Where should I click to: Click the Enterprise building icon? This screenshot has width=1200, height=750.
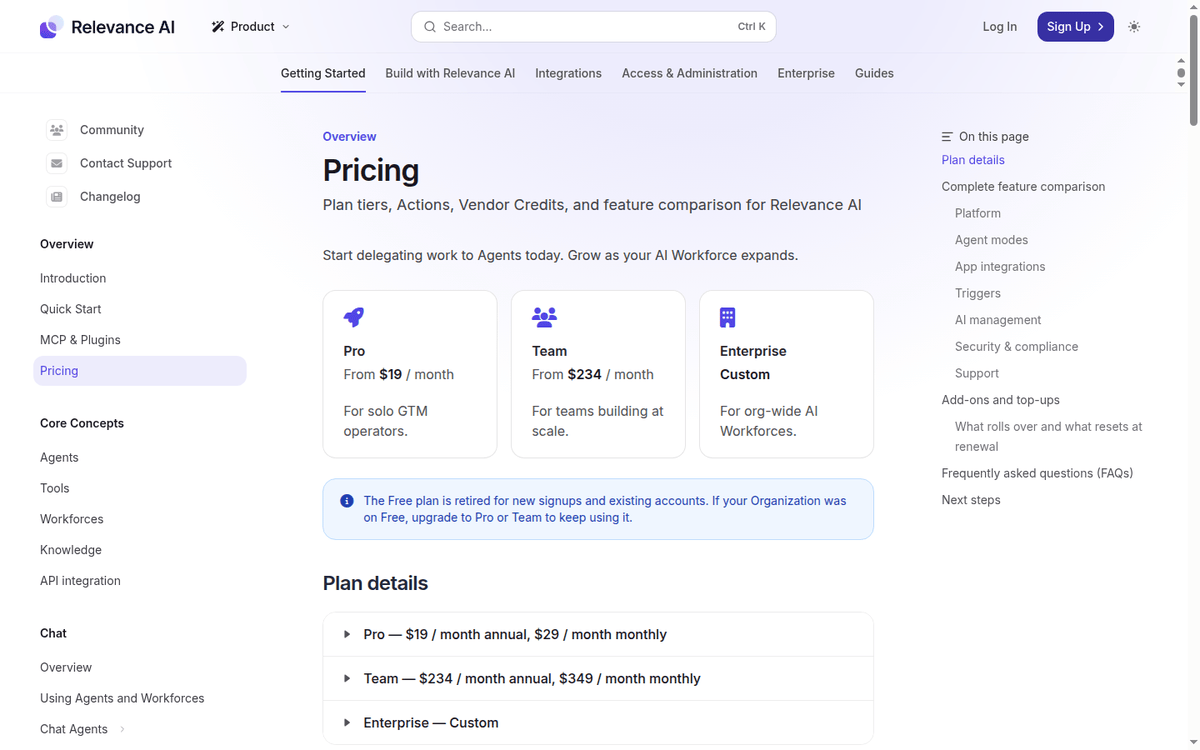728,318
